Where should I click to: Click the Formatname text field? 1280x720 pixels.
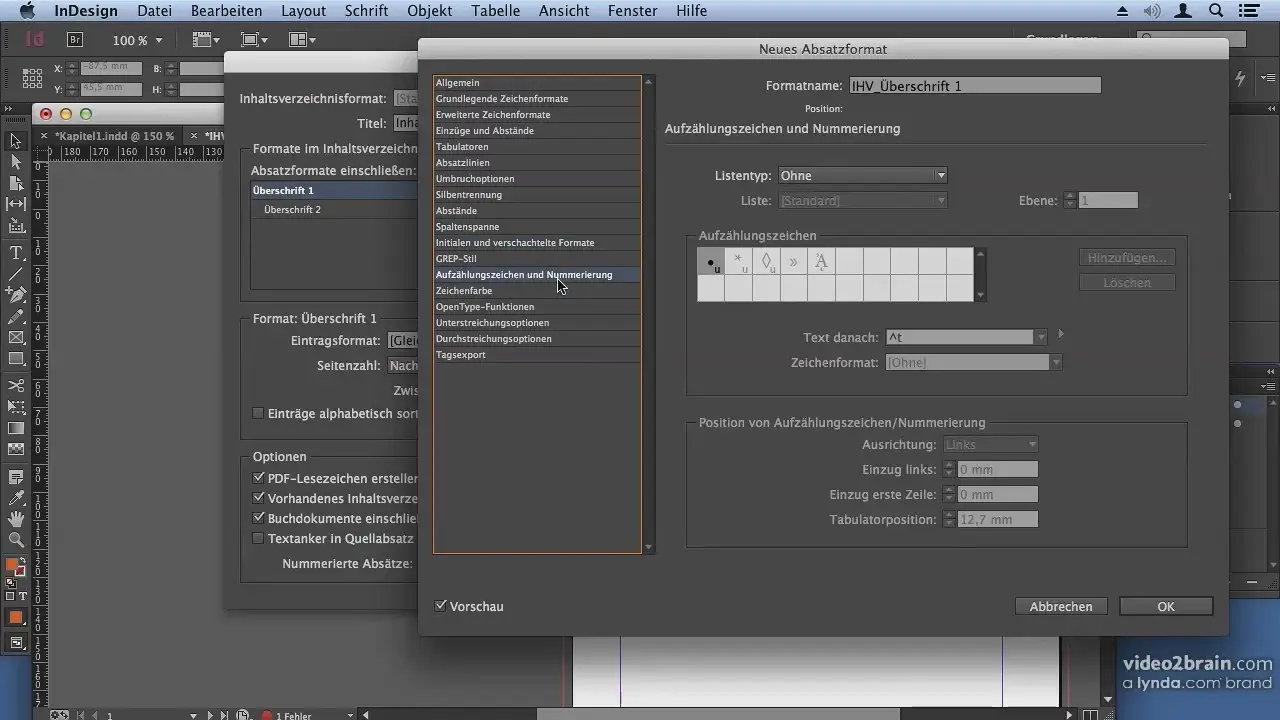coord(974,86)
